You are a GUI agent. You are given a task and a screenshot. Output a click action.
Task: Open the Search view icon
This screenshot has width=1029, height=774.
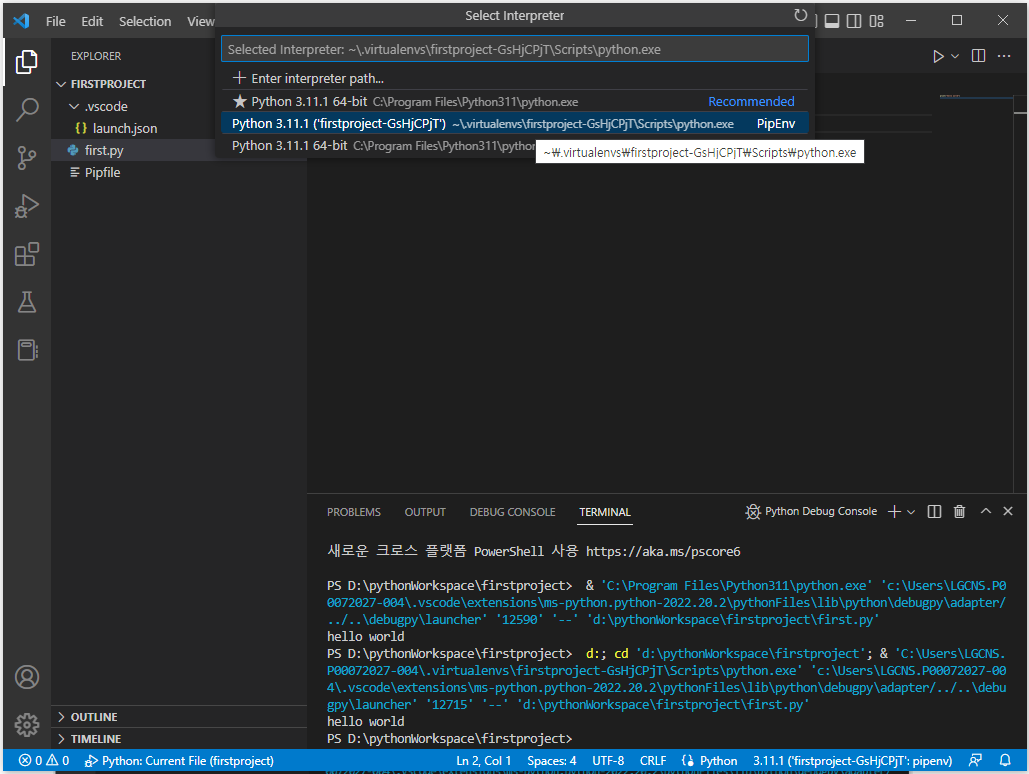point(26,110)
